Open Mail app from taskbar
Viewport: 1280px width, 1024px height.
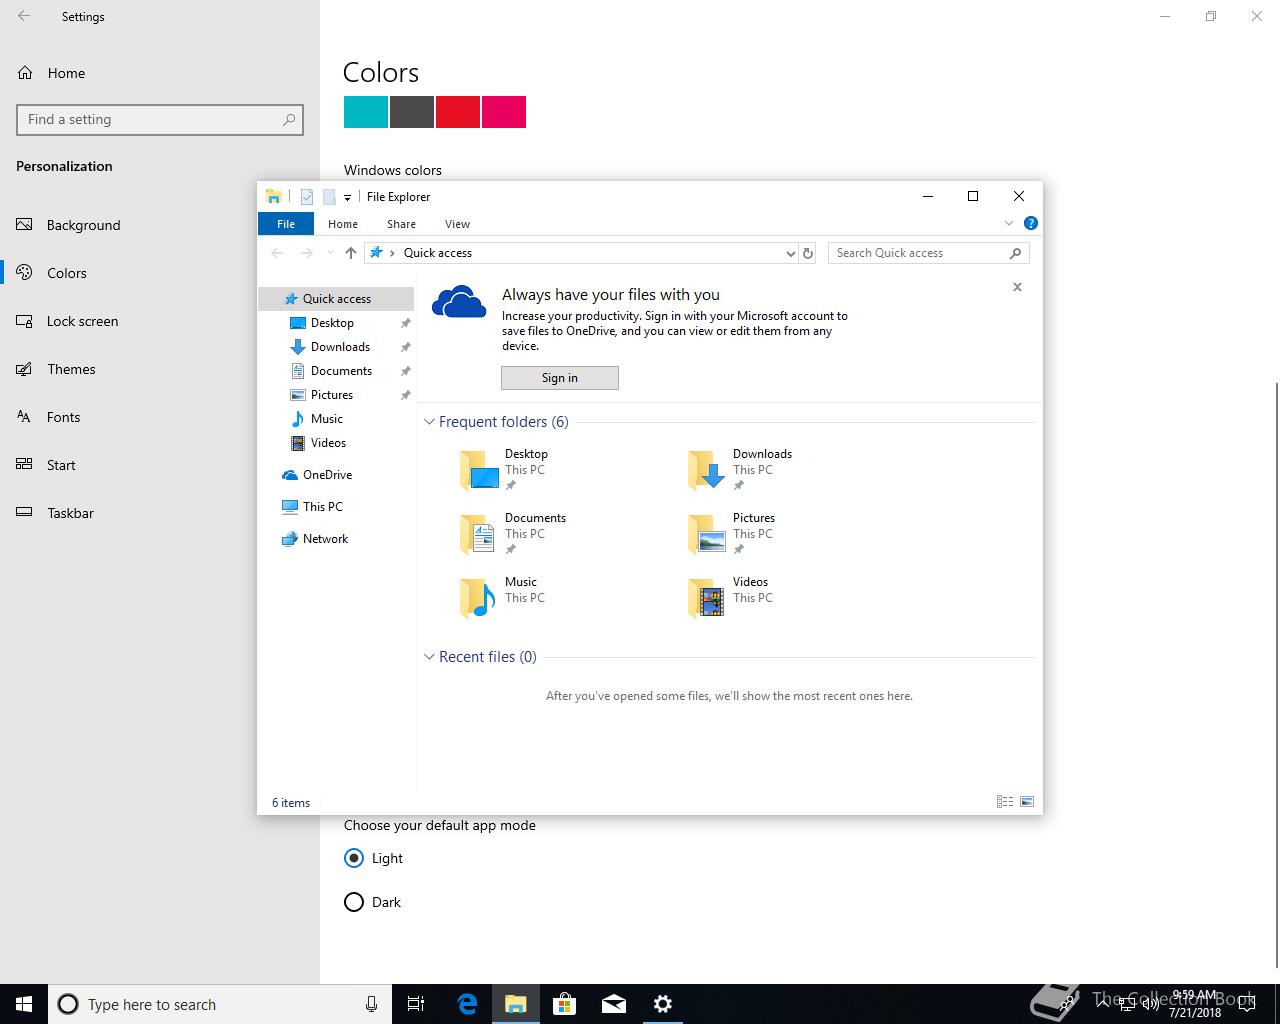(x=614, y=1004)
